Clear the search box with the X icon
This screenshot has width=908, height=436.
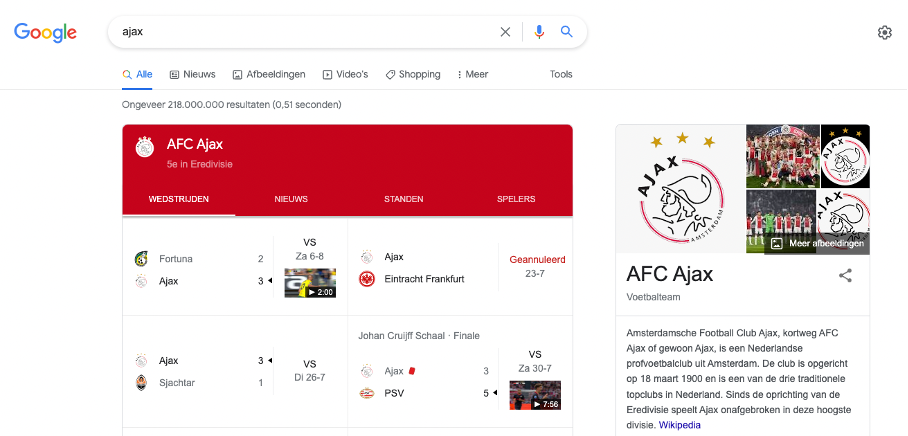(x=505, y=32)
